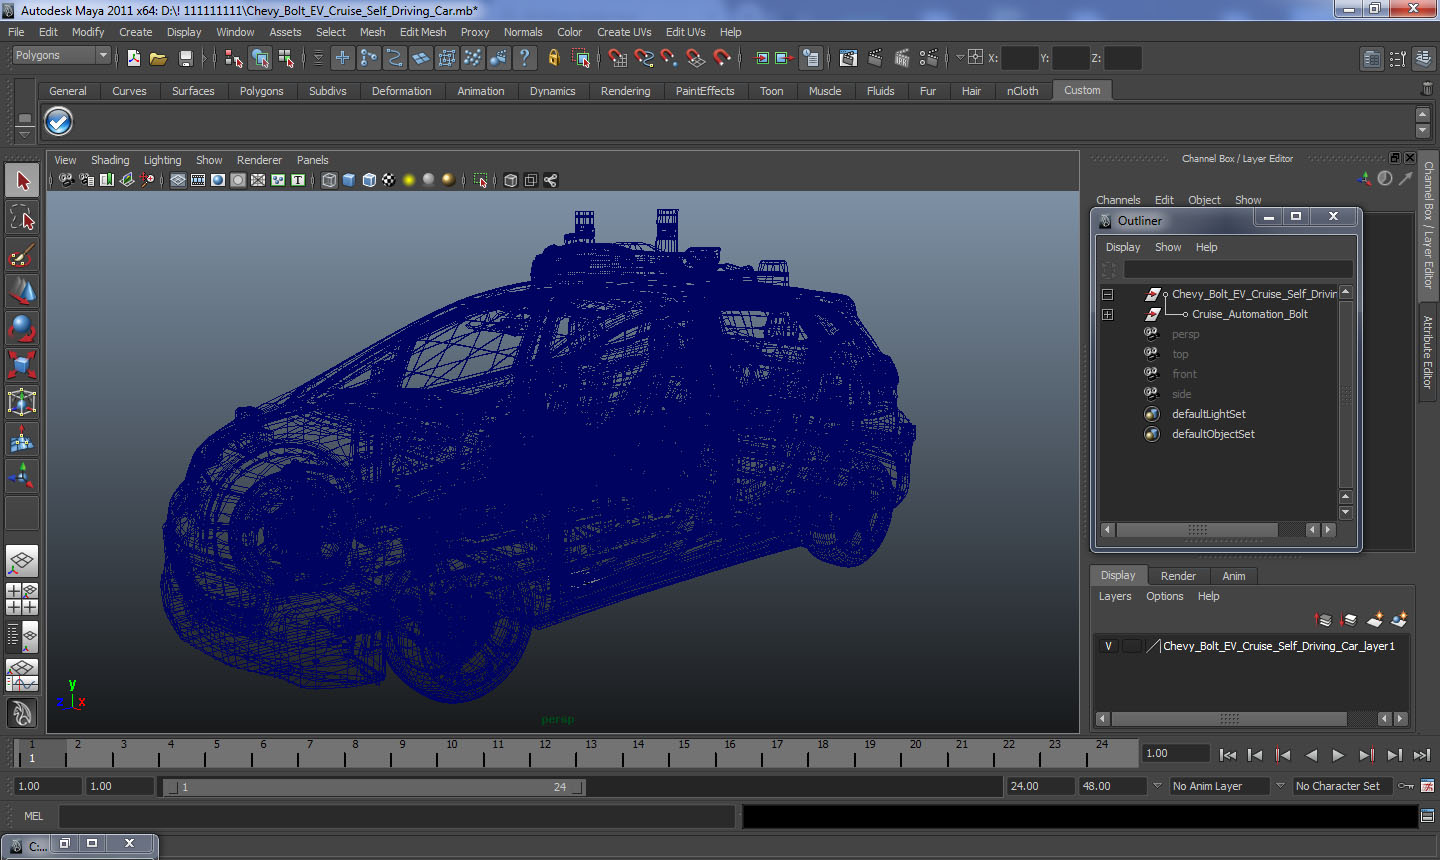Switch to four view layout

[x=22, y=599]
